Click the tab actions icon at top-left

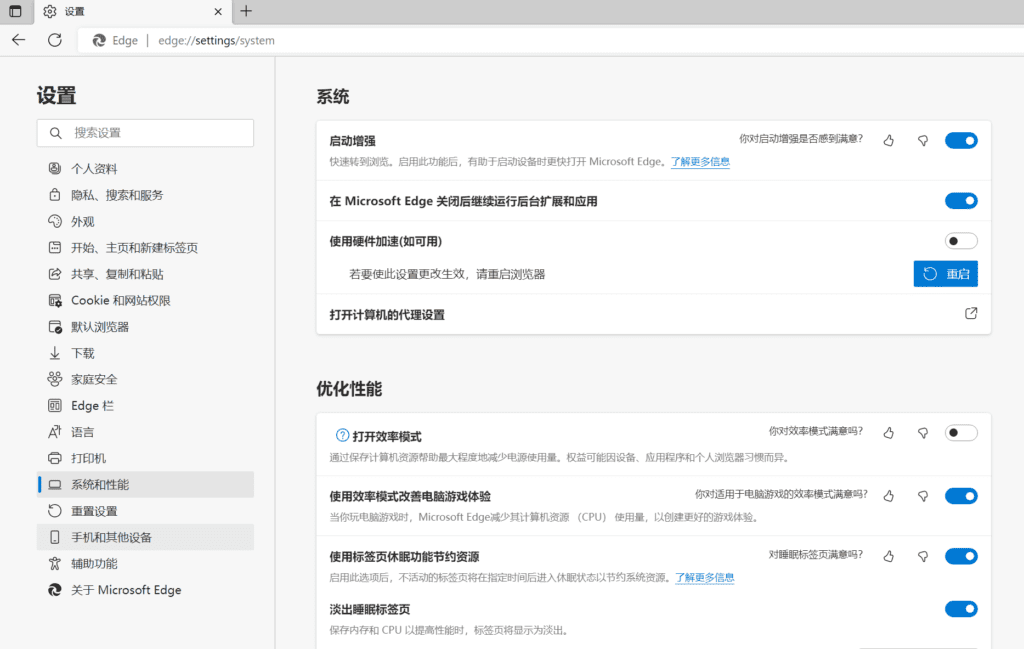tap(15, 11)
